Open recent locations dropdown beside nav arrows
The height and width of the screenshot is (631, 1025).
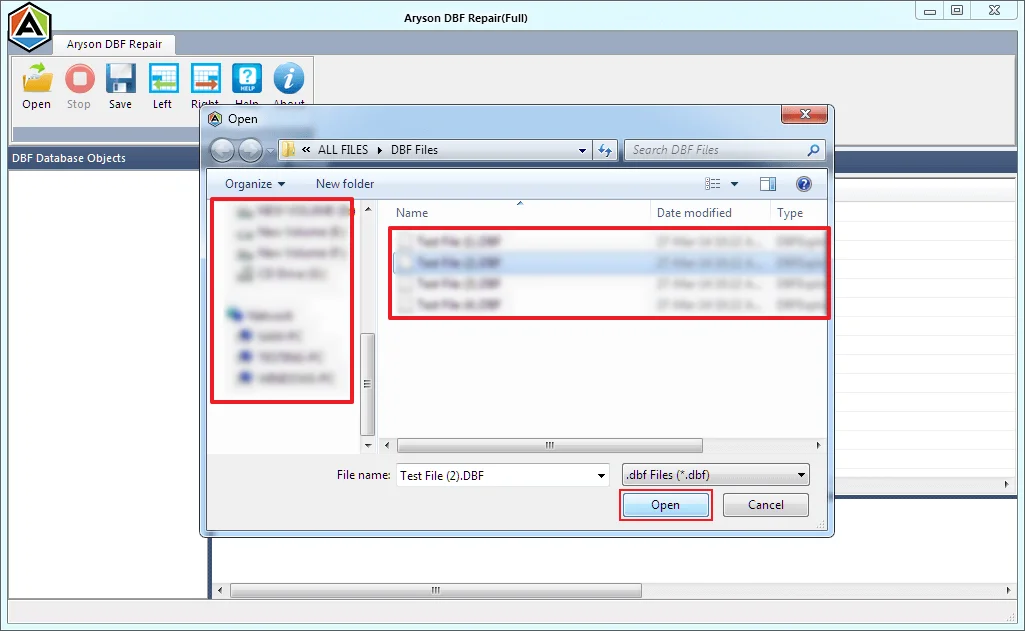tap(270, 151)
